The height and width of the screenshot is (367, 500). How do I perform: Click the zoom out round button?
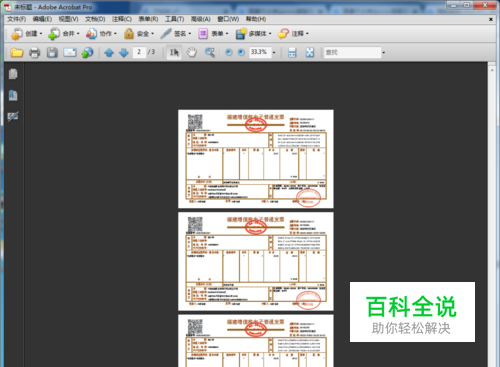(x=229, y=52)
